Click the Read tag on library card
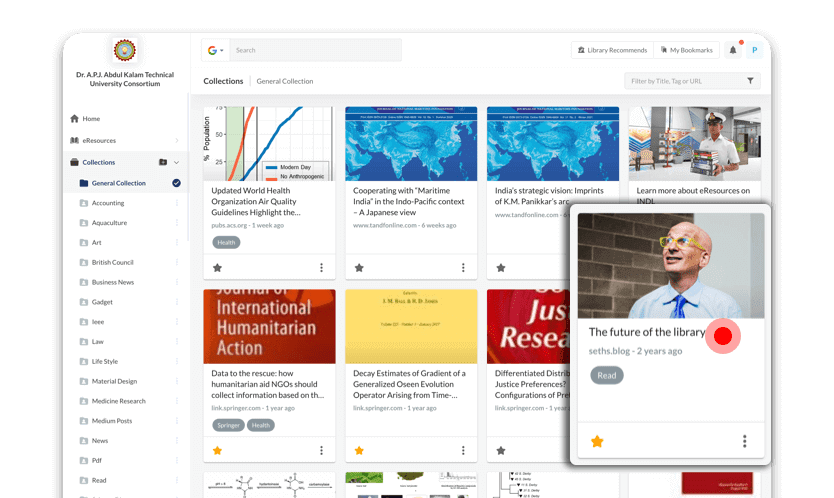The width and height of the screenshot is (834, 498). point(606,375)
